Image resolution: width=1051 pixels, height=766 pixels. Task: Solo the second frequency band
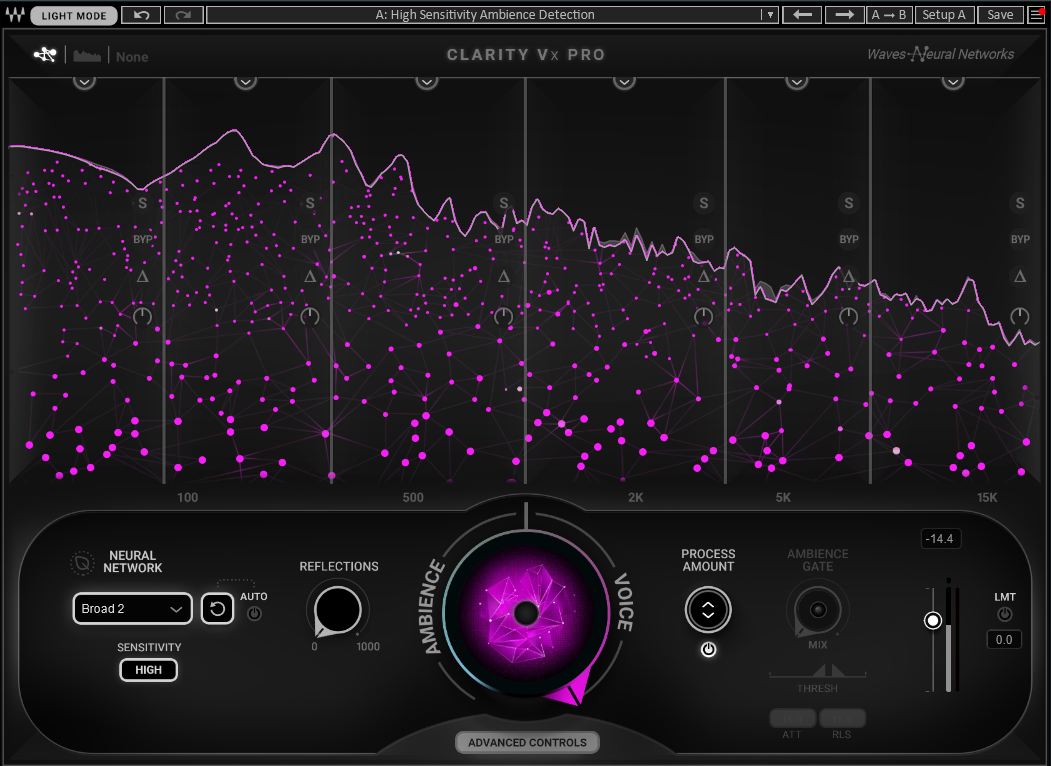(x=310, y=203)
